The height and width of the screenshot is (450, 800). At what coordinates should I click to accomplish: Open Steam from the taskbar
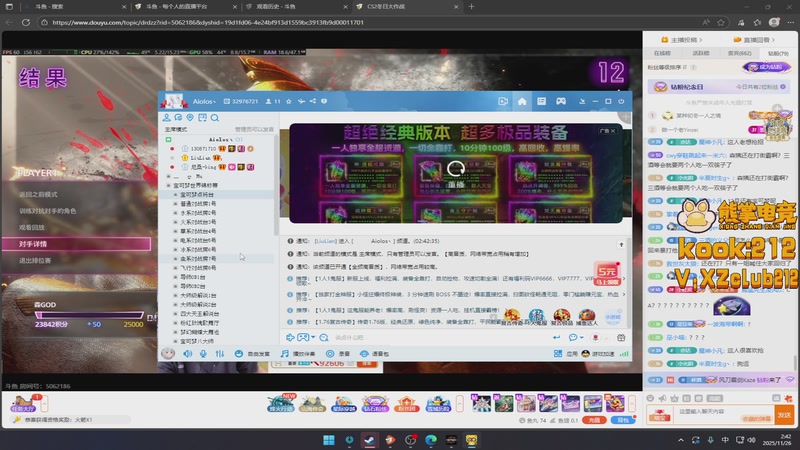pos(369,440)
